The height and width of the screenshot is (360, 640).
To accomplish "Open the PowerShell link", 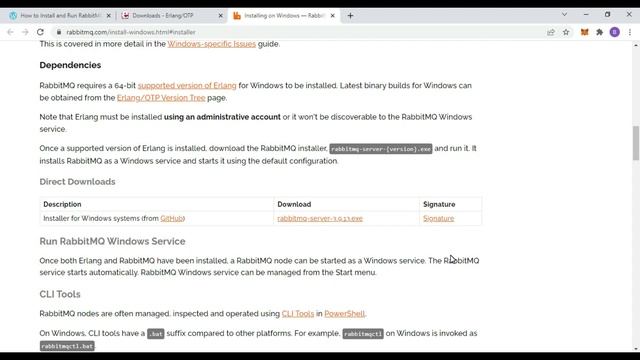I will pos(344,313).
